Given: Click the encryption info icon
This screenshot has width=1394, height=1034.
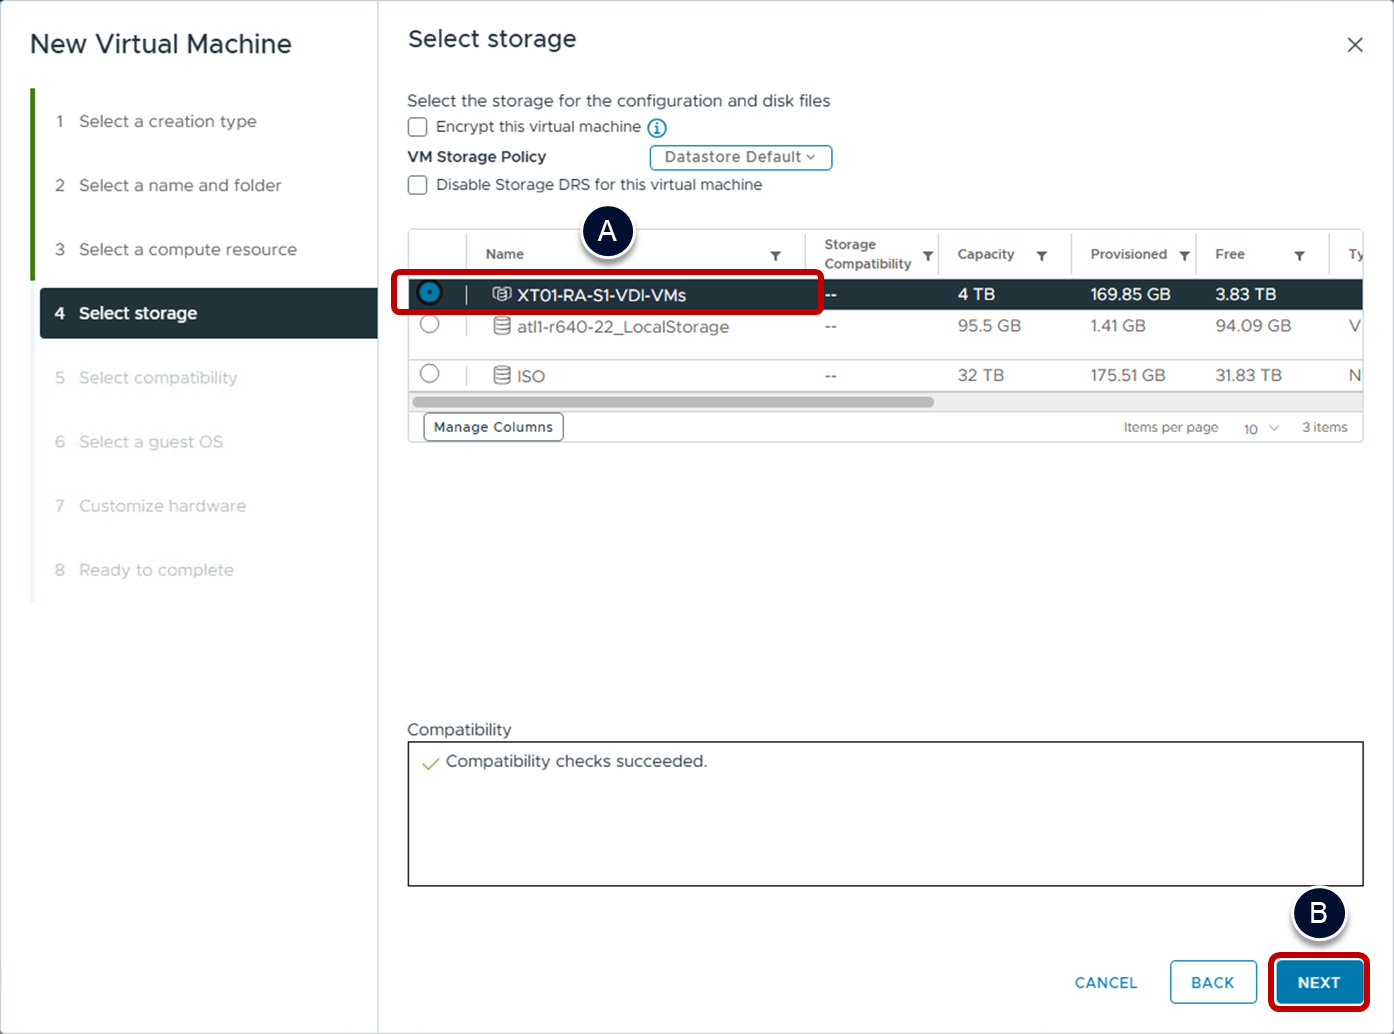Looking at the screenshot, I should [657, 128].
